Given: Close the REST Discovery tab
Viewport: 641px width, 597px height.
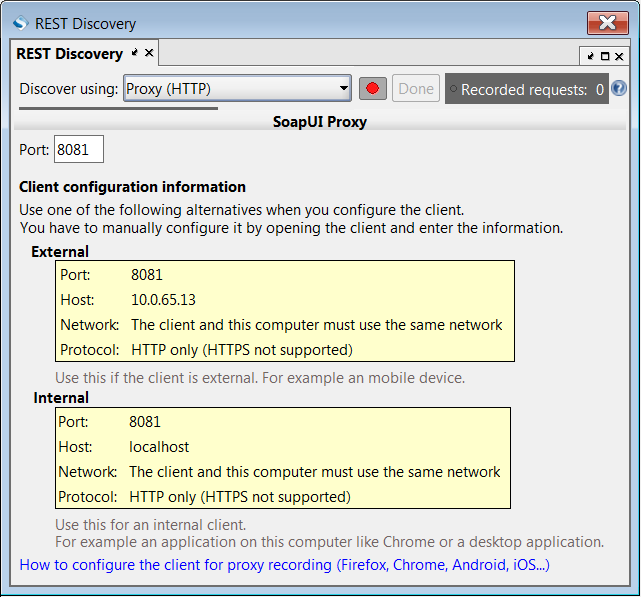Looking at the screenshot, I should (149, 53).
